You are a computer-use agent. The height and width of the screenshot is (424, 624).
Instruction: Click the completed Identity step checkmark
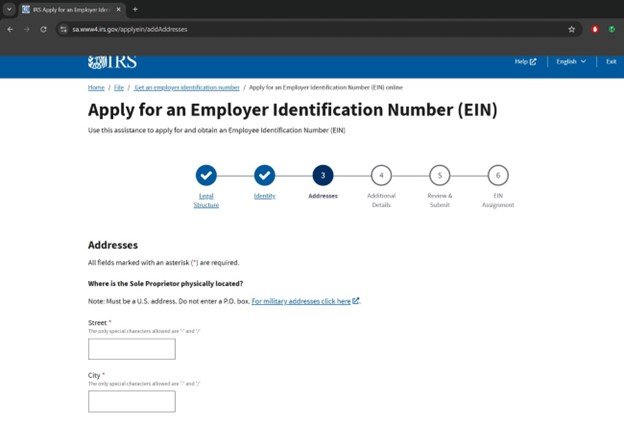(x=264, y=175)
